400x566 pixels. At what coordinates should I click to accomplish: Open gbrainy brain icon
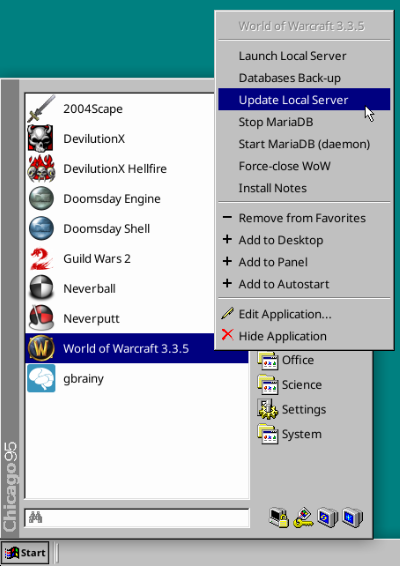pyautogui.click(x=42, y=378)
